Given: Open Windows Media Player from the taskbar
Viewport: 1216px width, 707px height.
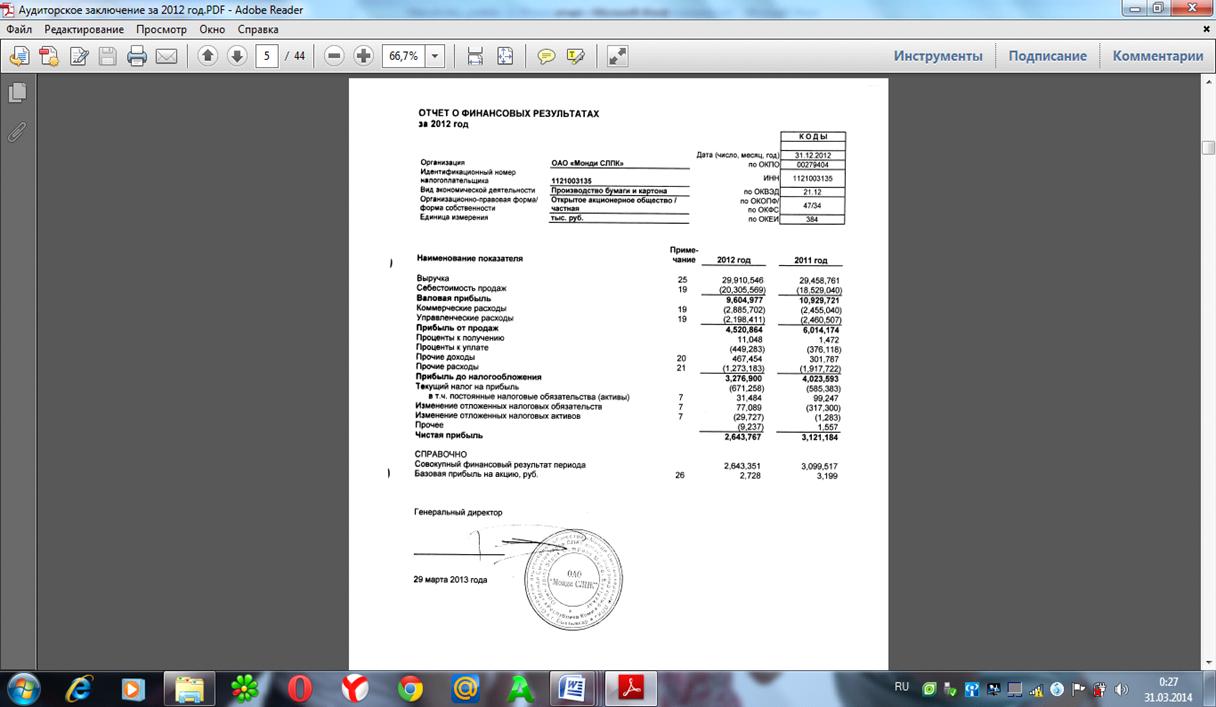Looking at the screenshot, I should [131, 688].
